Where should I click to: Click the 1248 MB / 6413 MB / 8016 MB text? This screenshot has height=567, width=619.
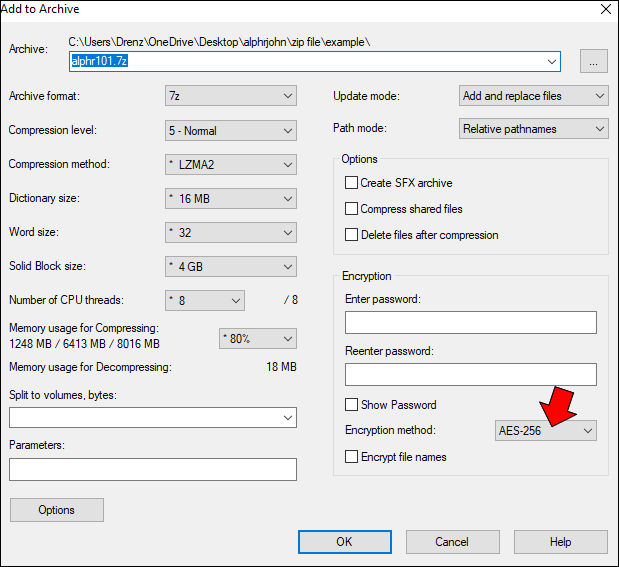coord(84,344)
